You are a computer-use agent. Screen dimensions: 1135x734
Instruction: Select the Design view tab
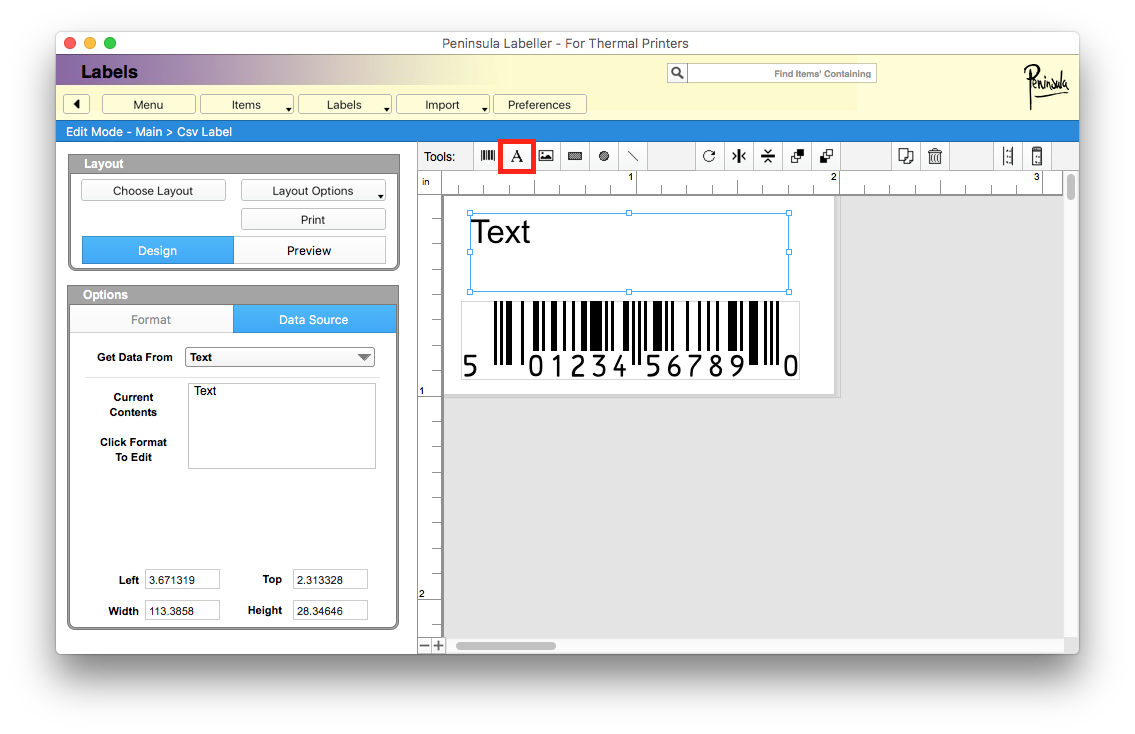pos(158,250)
